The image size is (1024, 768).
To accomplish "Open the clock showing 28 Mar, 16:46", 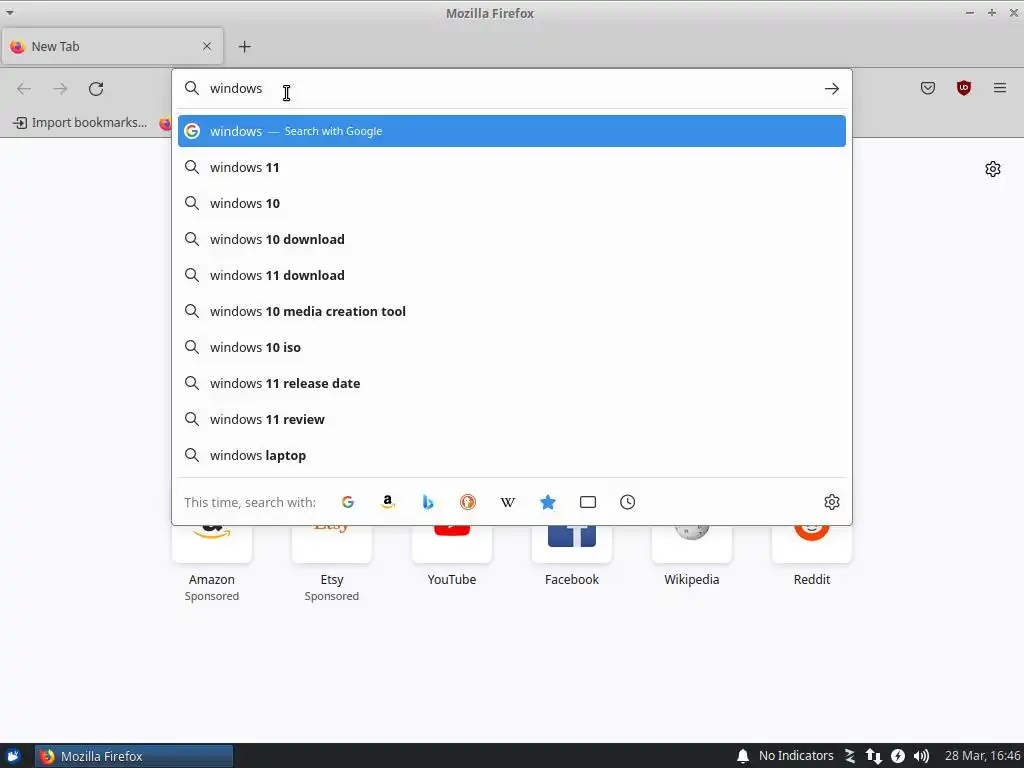I will click(982, 756).
